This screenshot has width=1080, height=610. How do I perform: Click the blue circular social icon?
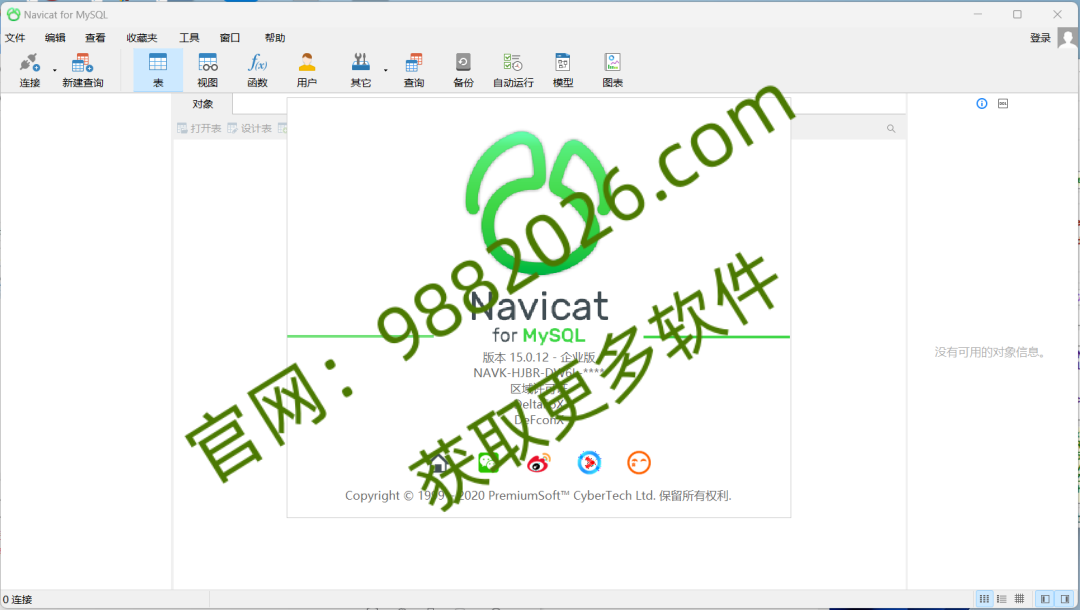click(x=589, y=463)
